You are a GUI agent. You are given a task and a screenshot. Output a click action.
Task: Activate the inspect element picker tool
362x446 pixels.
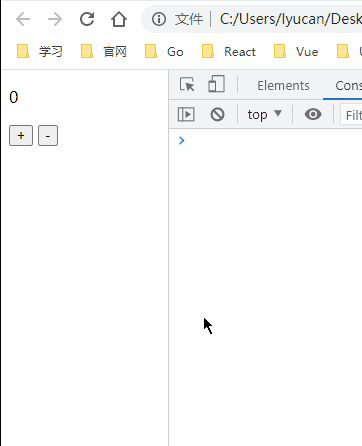(187, 84)
